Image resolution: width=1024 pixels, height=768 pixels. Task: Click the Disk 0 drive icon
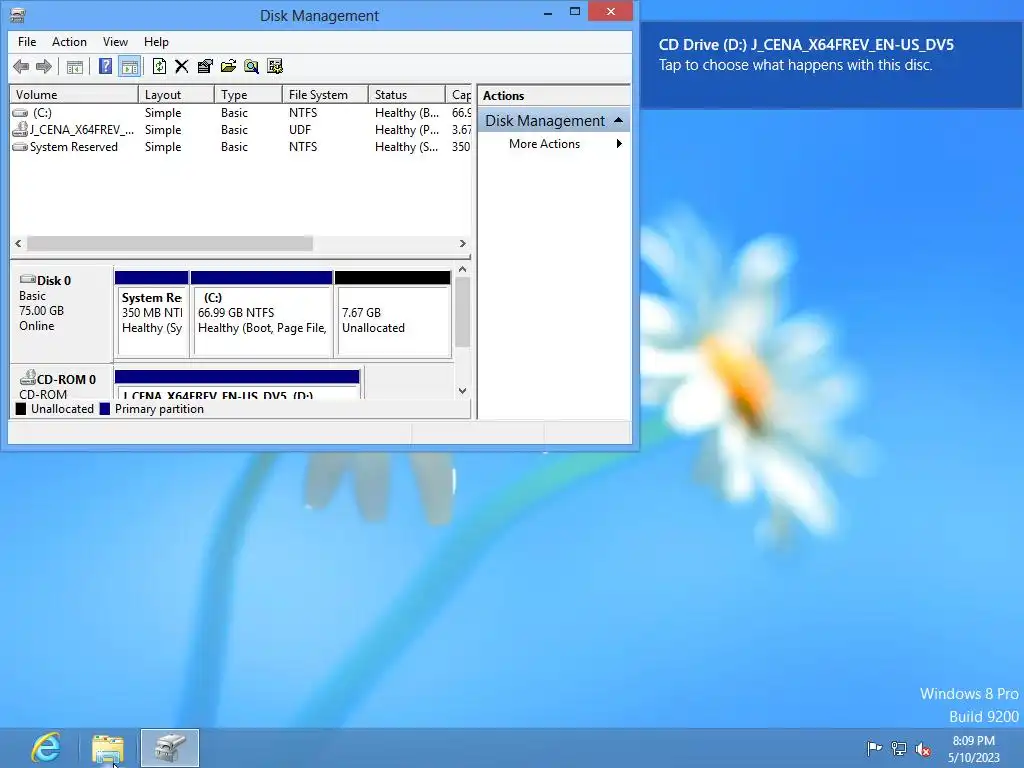coord(27,280)
